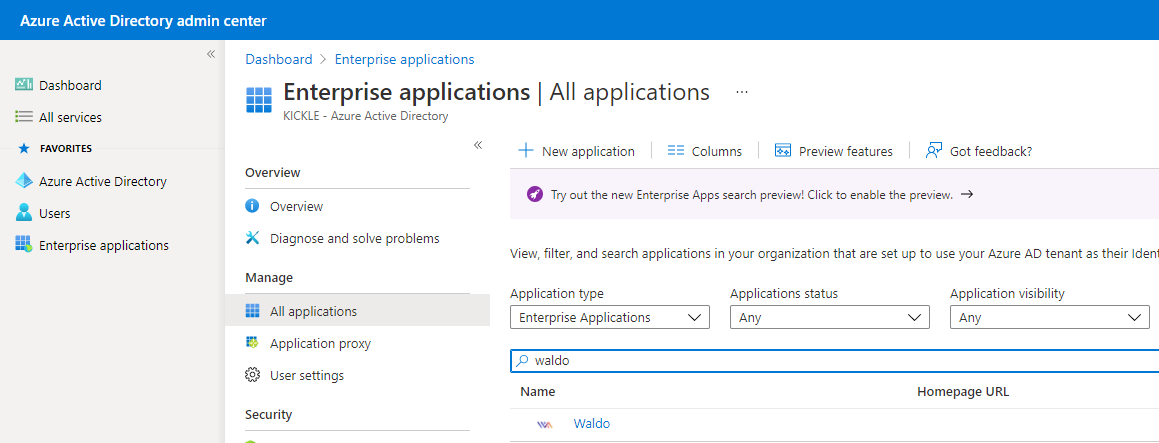Click the Columns layout icon
The image size is (1159, 443).
pyautogui.click(x=676, y=150)
